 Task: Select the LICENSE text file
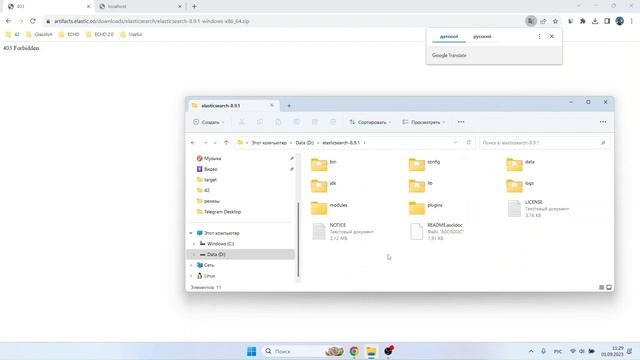click(538, 208)
